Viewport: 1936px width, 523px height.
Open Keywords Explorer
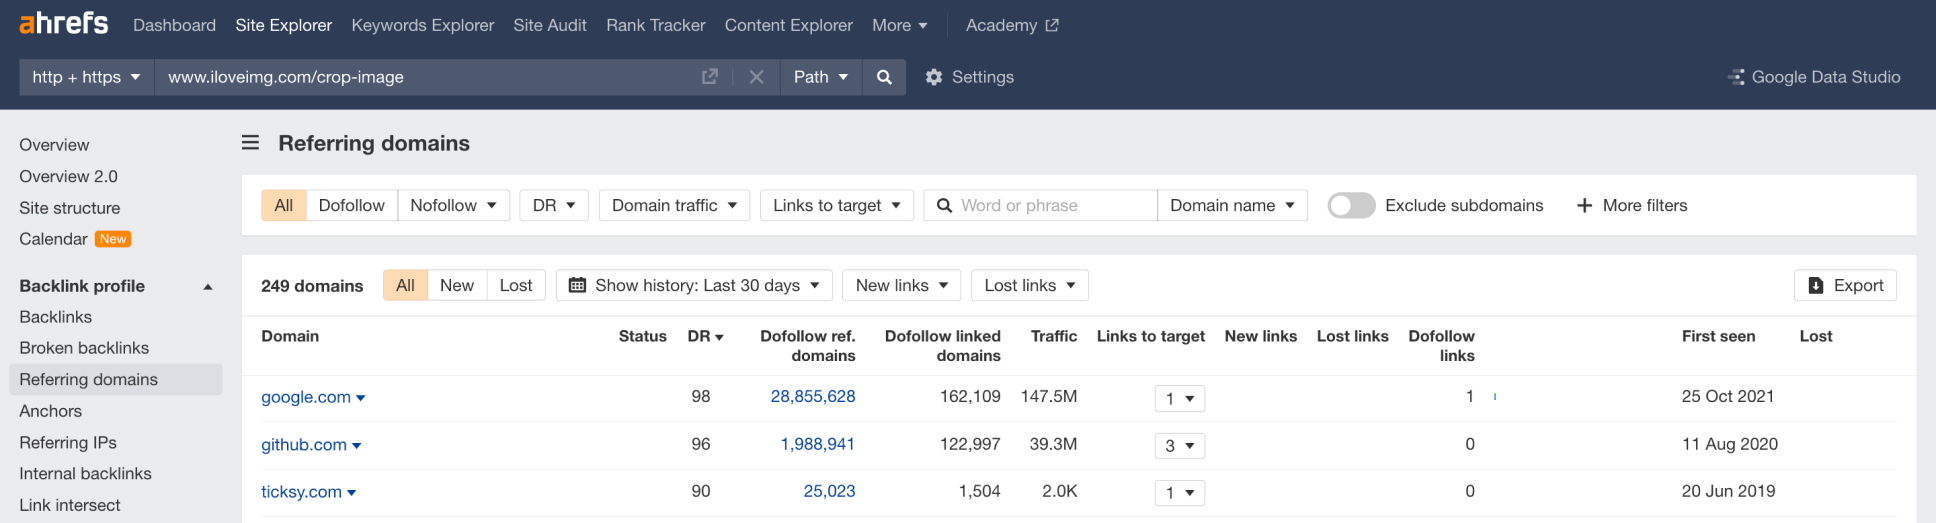pos(422,25)
